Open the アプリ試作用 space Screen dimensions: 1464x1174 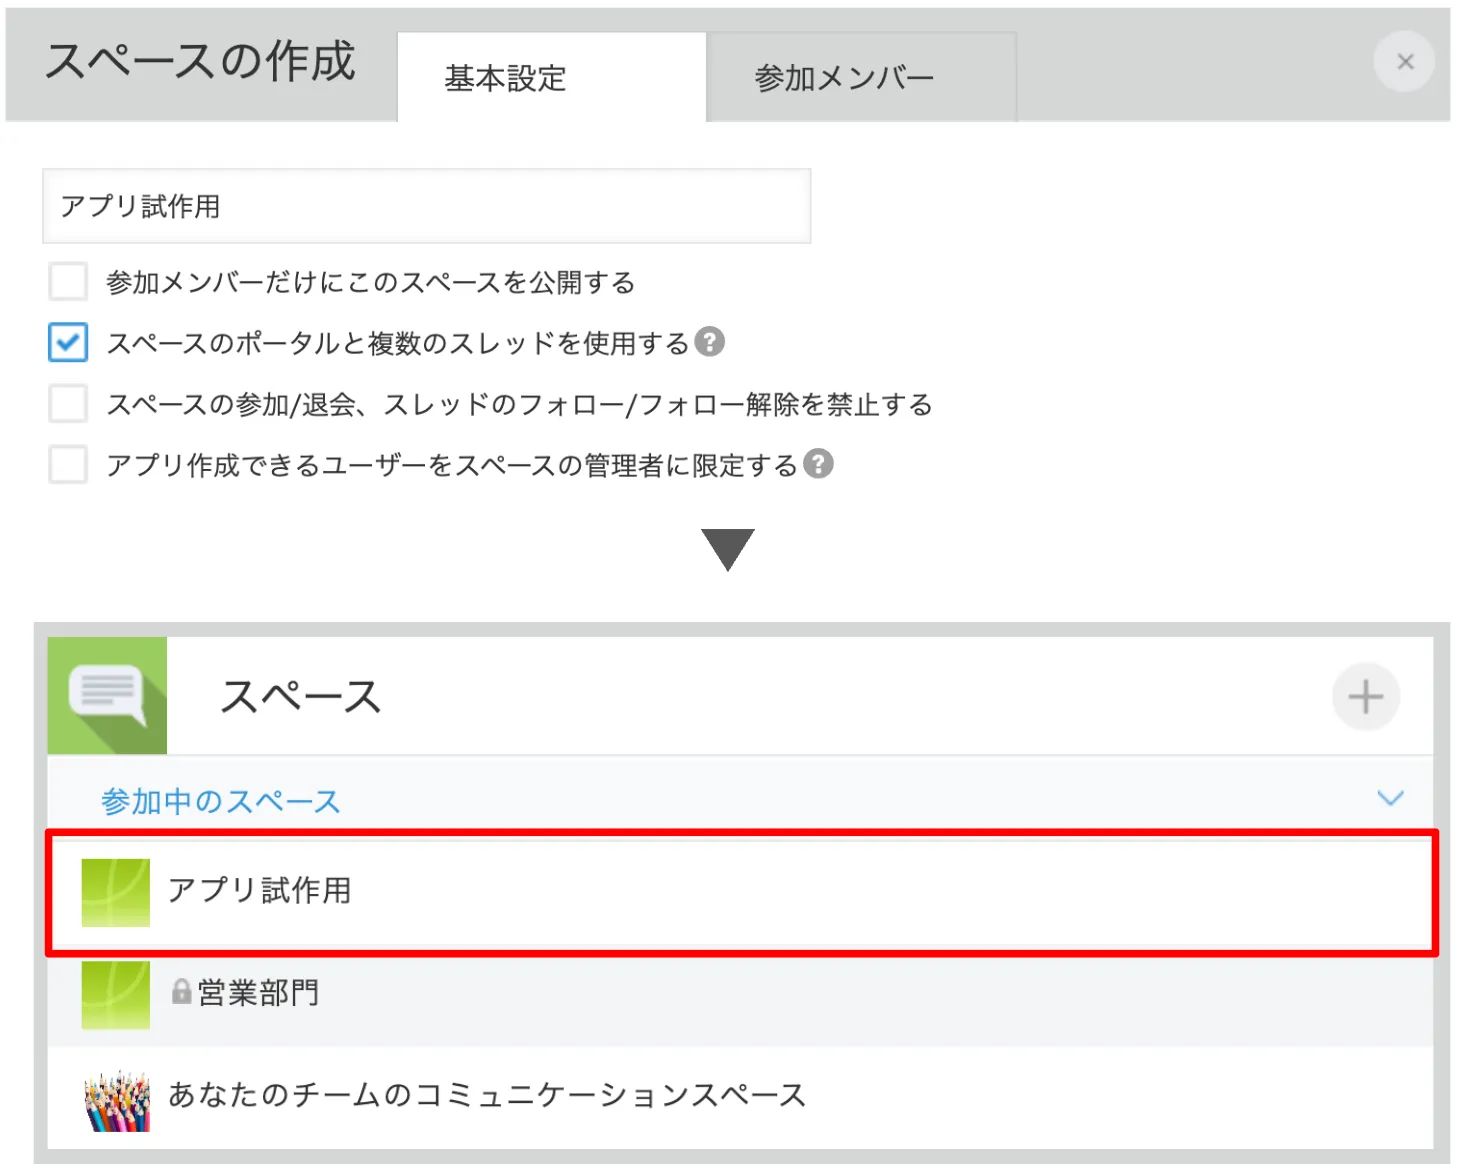[260, 890]
